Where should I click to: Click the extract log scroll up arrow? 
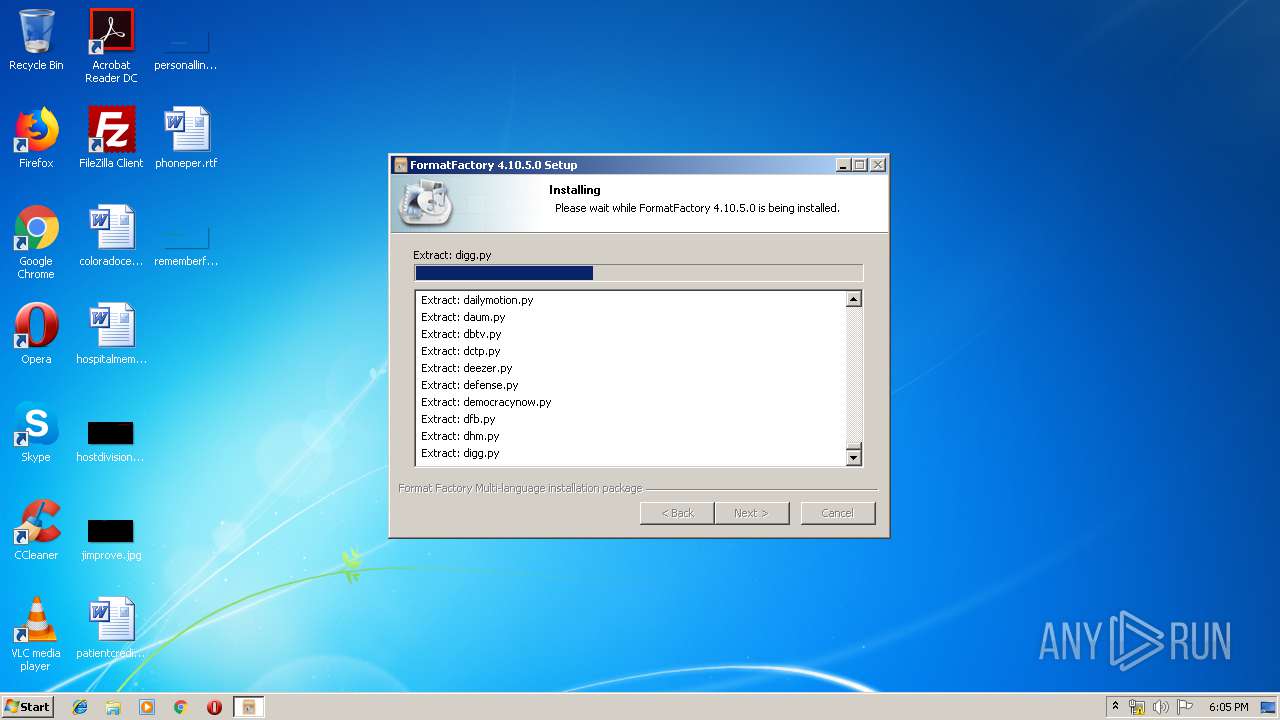click(x=853, y=299)
